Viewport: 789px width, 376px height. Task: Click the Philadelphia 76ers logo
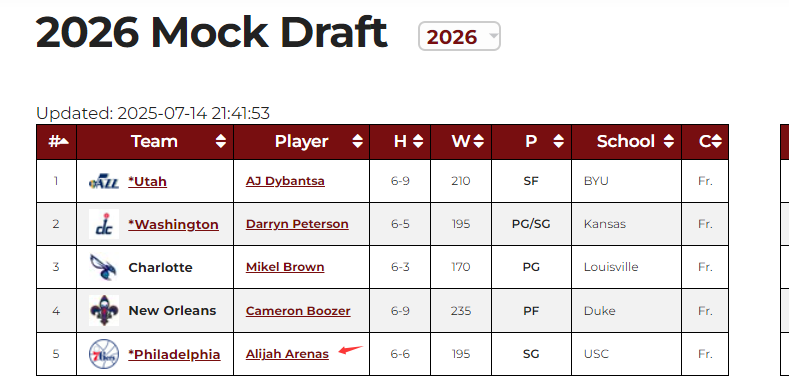(x=104, y=354)
